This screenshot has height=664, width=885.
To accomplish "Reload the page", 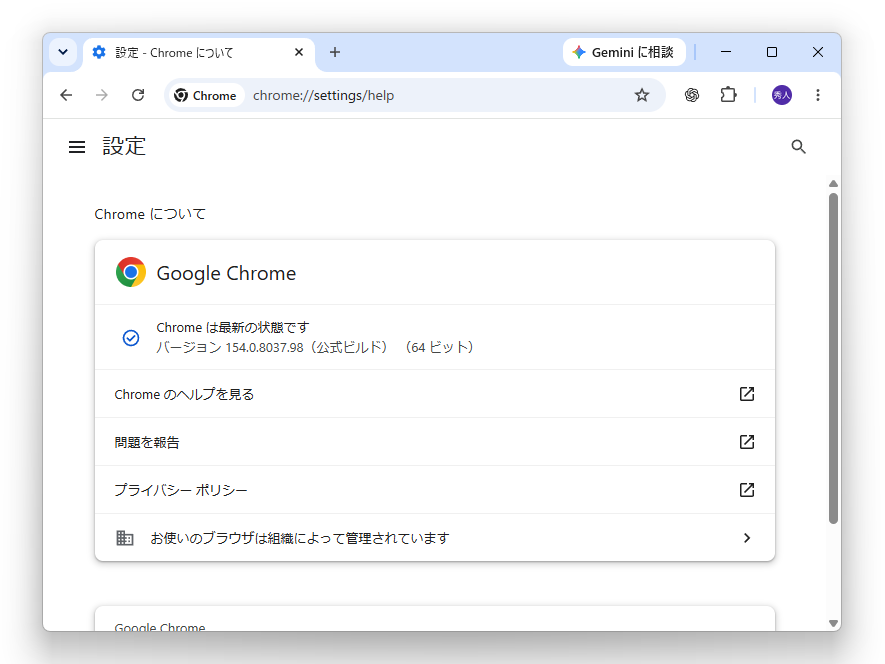I will [138, 95].
